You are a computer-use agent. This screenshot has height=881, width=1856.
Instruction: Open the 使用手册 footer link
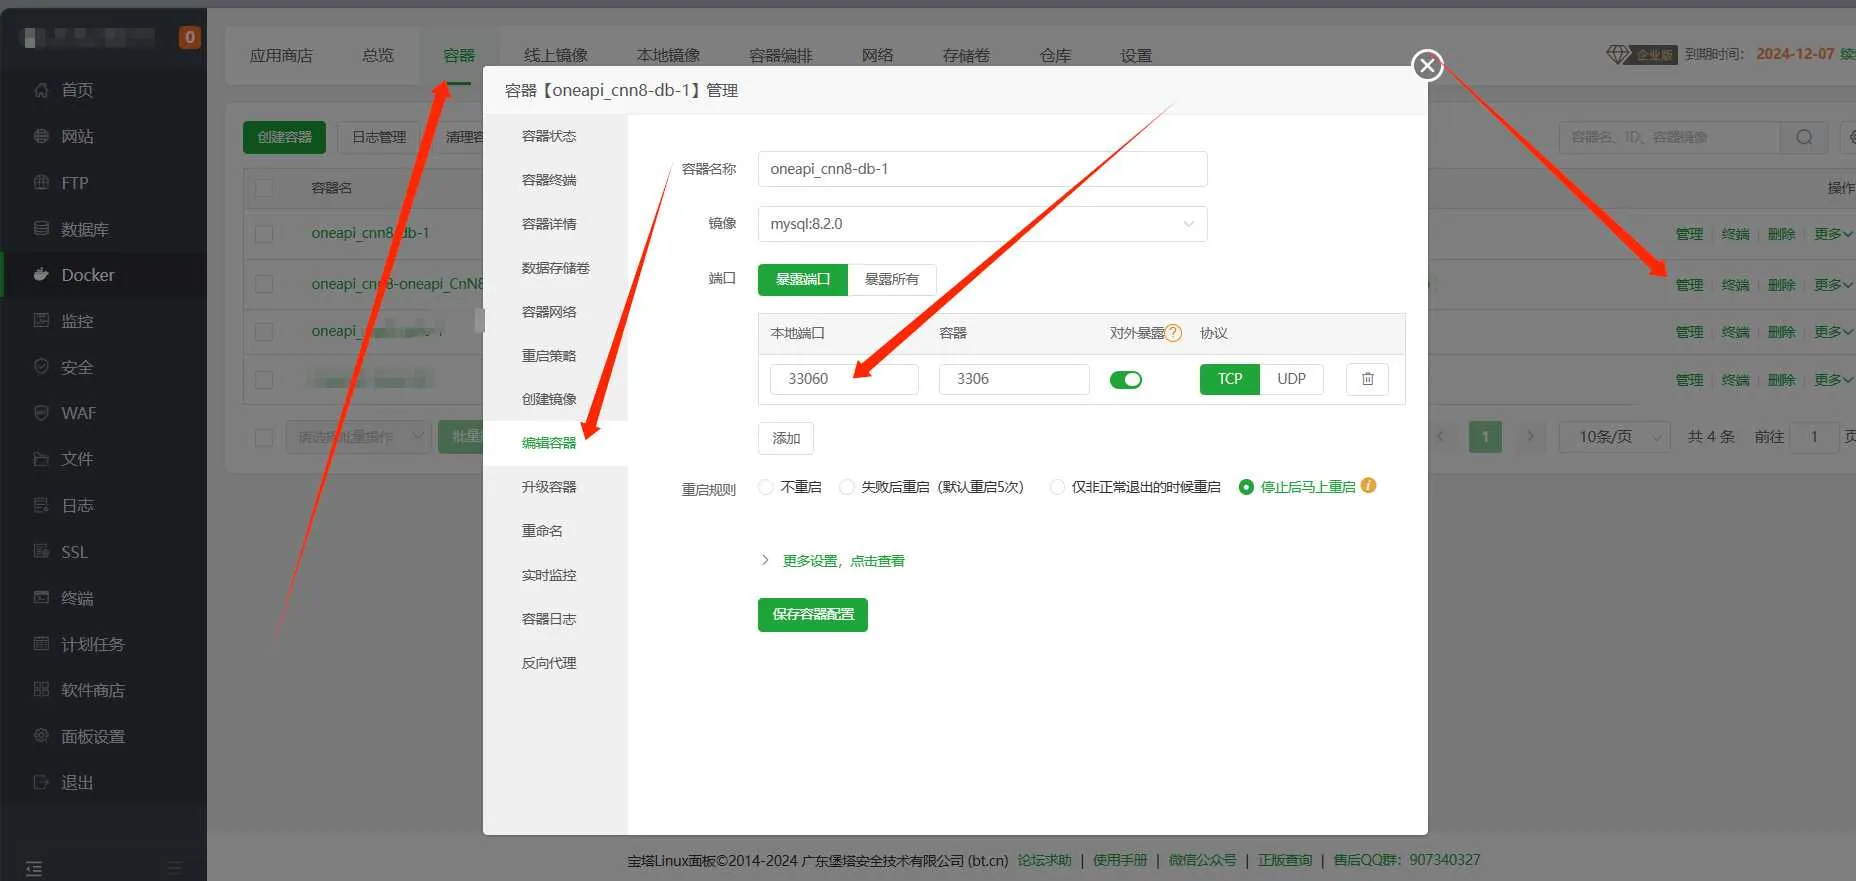[1120, 860]
